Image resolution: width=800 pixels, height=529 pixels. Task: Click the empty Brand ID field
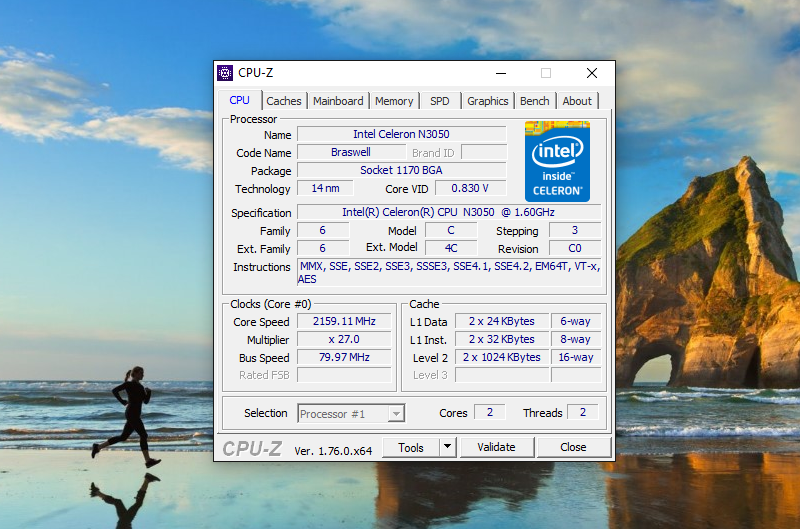tap(484, 152)
